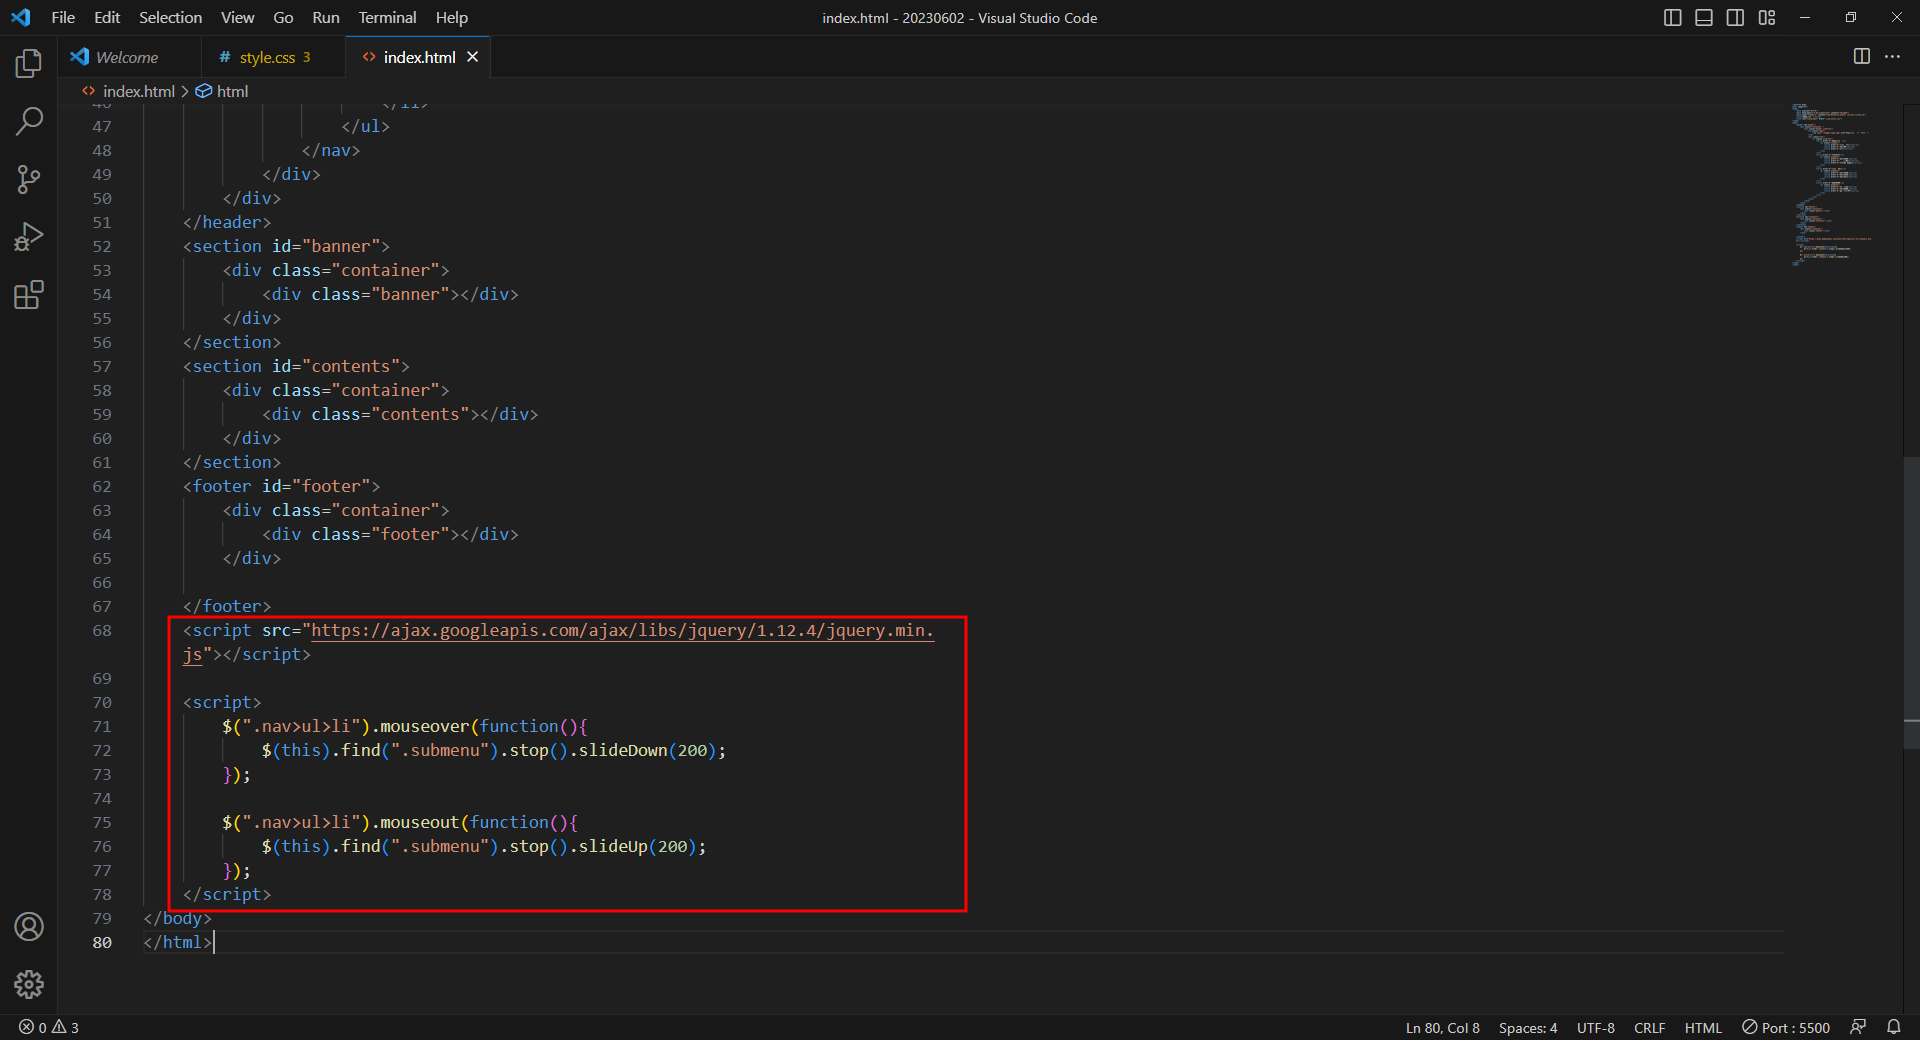Open the Help menu

point(451,17)
